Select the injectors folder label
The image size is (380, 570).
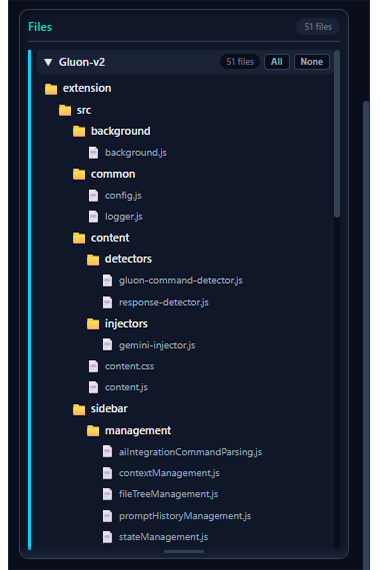click(x=126, y=324)
